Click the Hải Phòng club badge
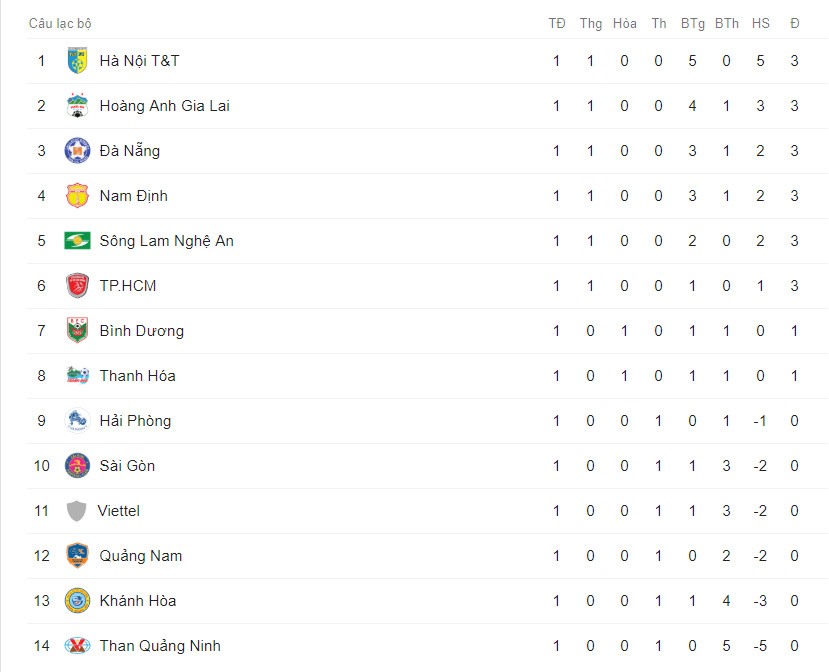Screen dimensions: 829x672 click(77, 421)
